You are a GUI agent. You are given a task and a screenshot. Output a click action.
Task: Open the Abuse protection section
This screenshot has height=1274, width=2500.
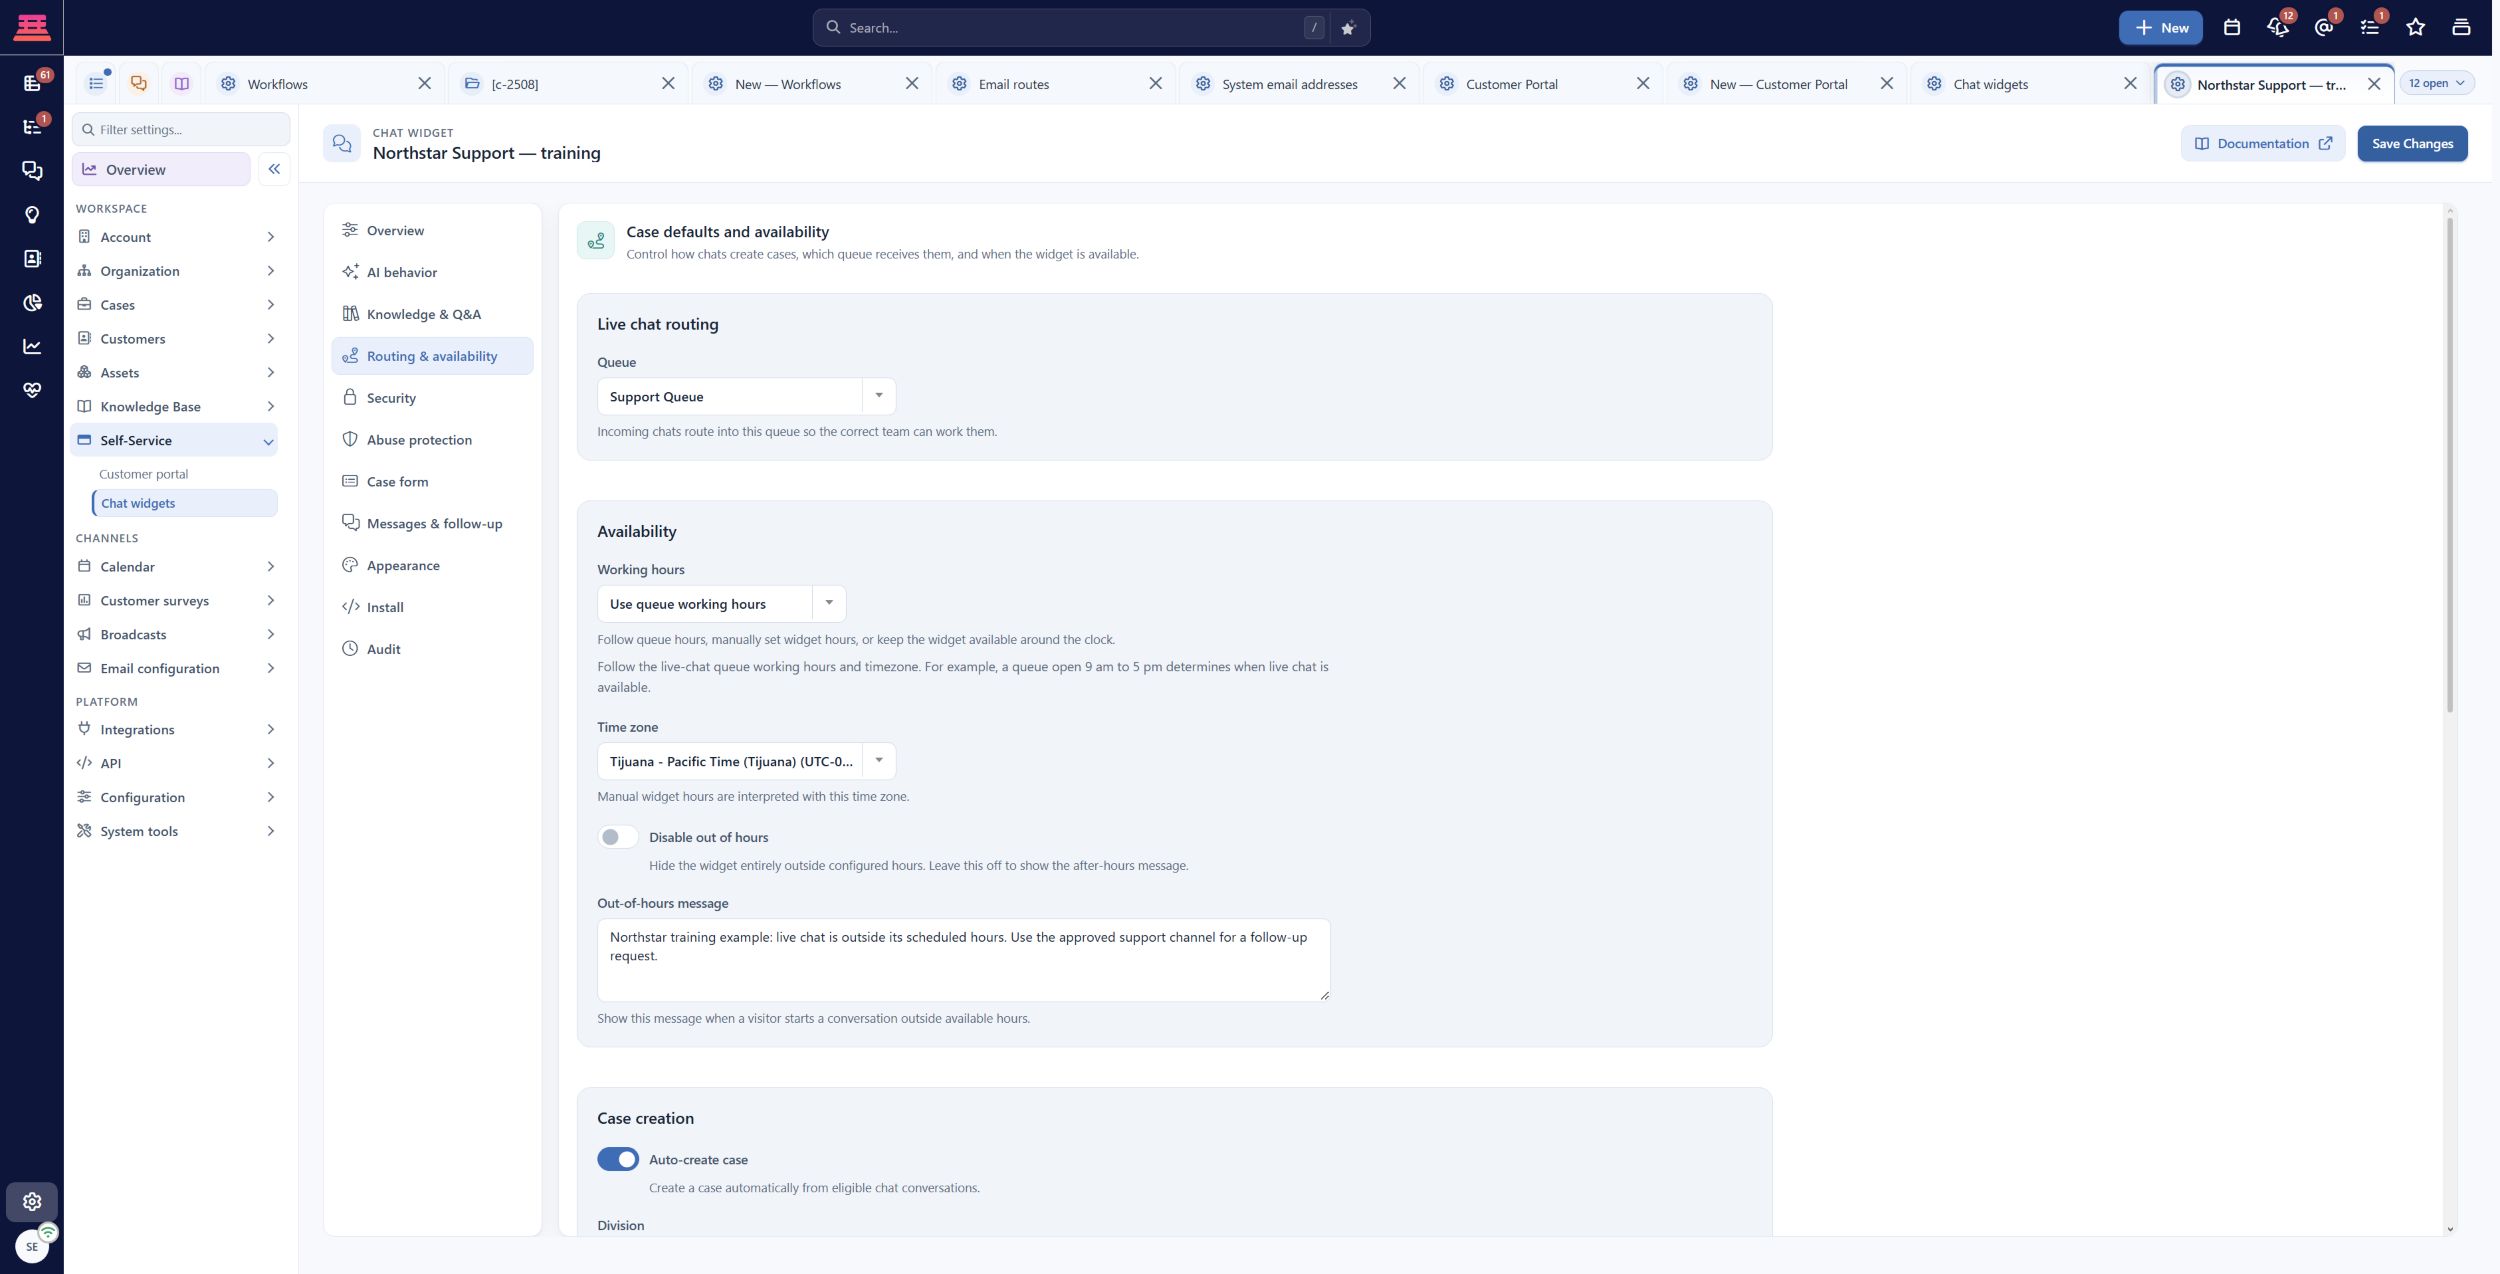coord(432,440)
